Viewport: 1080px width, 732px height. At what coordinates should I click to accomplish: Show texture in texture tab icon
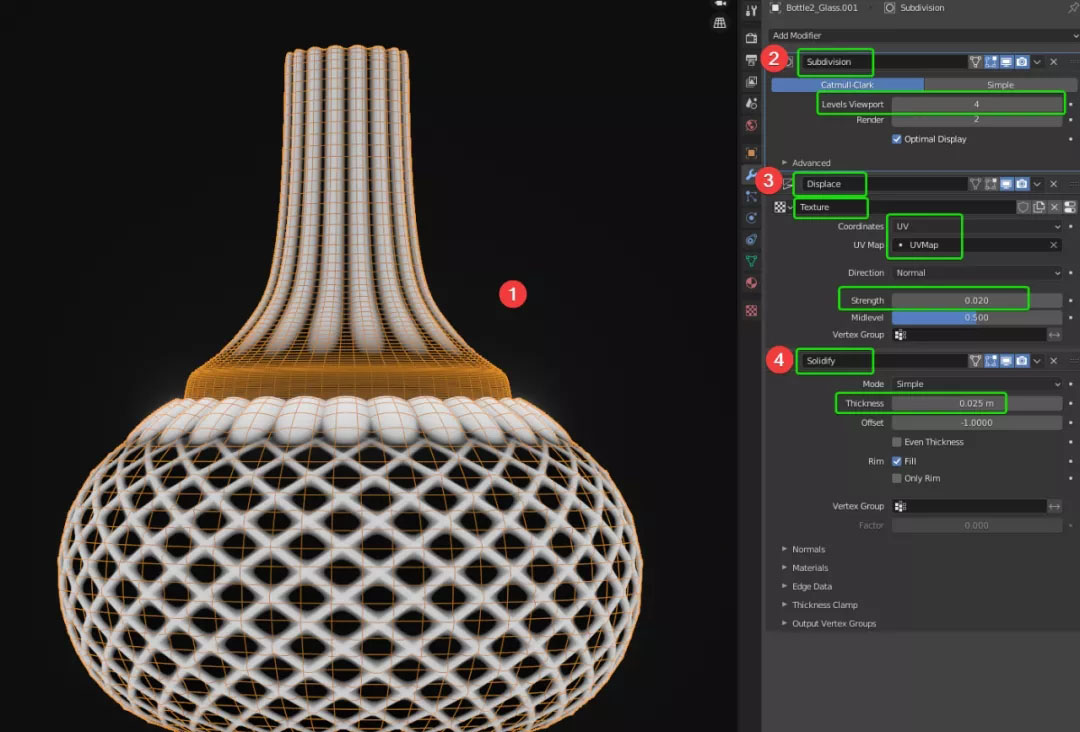click(1070, 207)
